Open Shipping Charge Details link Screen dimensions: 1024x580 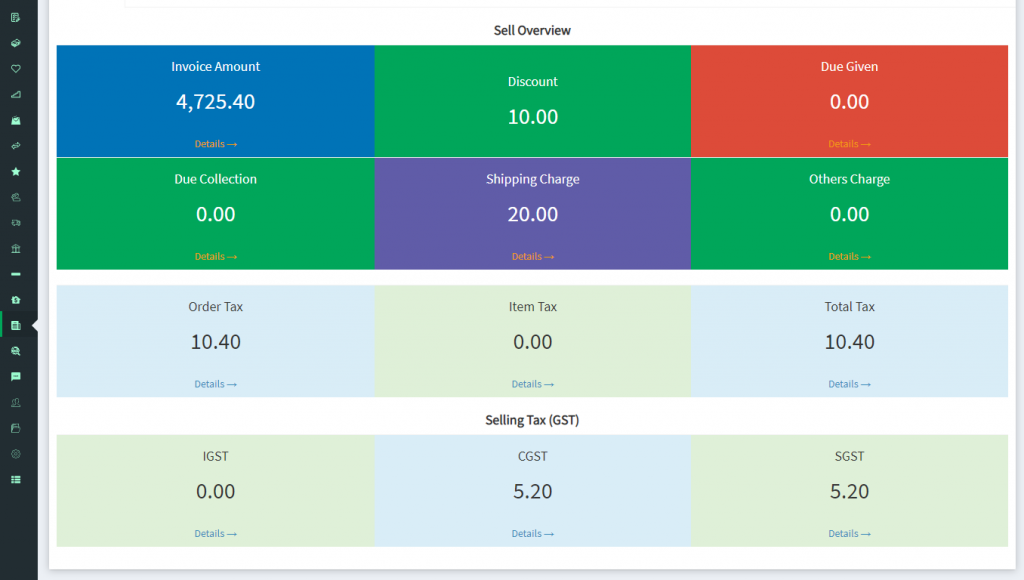pyautogui.click(x=532, y=257)
